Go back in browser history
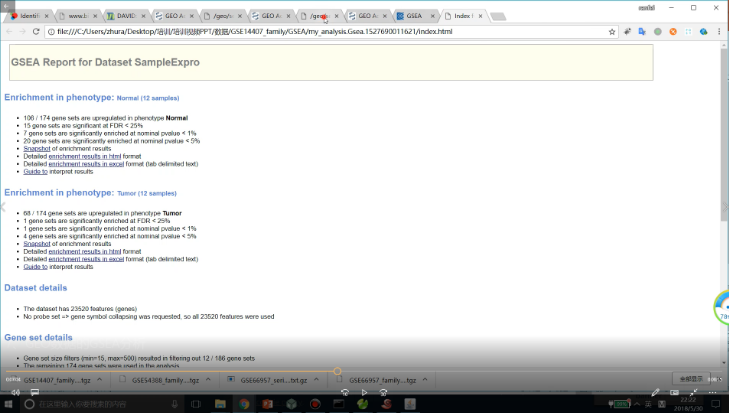729x413 pixels. [x=9, y=32]
